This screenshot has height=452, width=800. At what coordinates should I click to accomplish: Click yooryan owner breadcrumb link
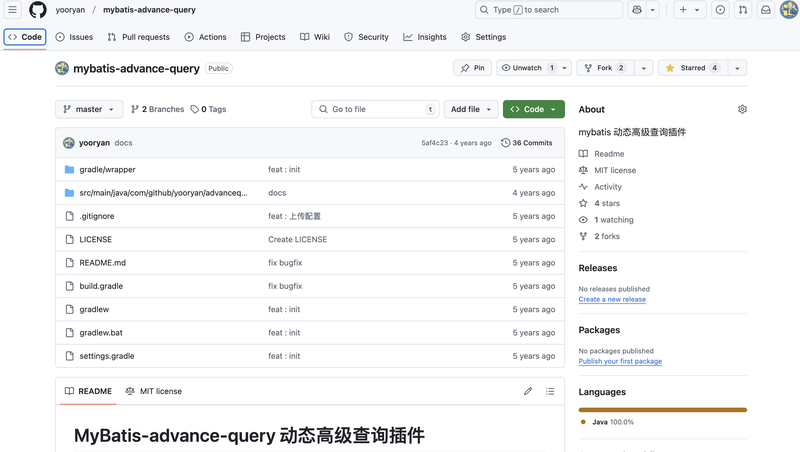tap(70, 10)
